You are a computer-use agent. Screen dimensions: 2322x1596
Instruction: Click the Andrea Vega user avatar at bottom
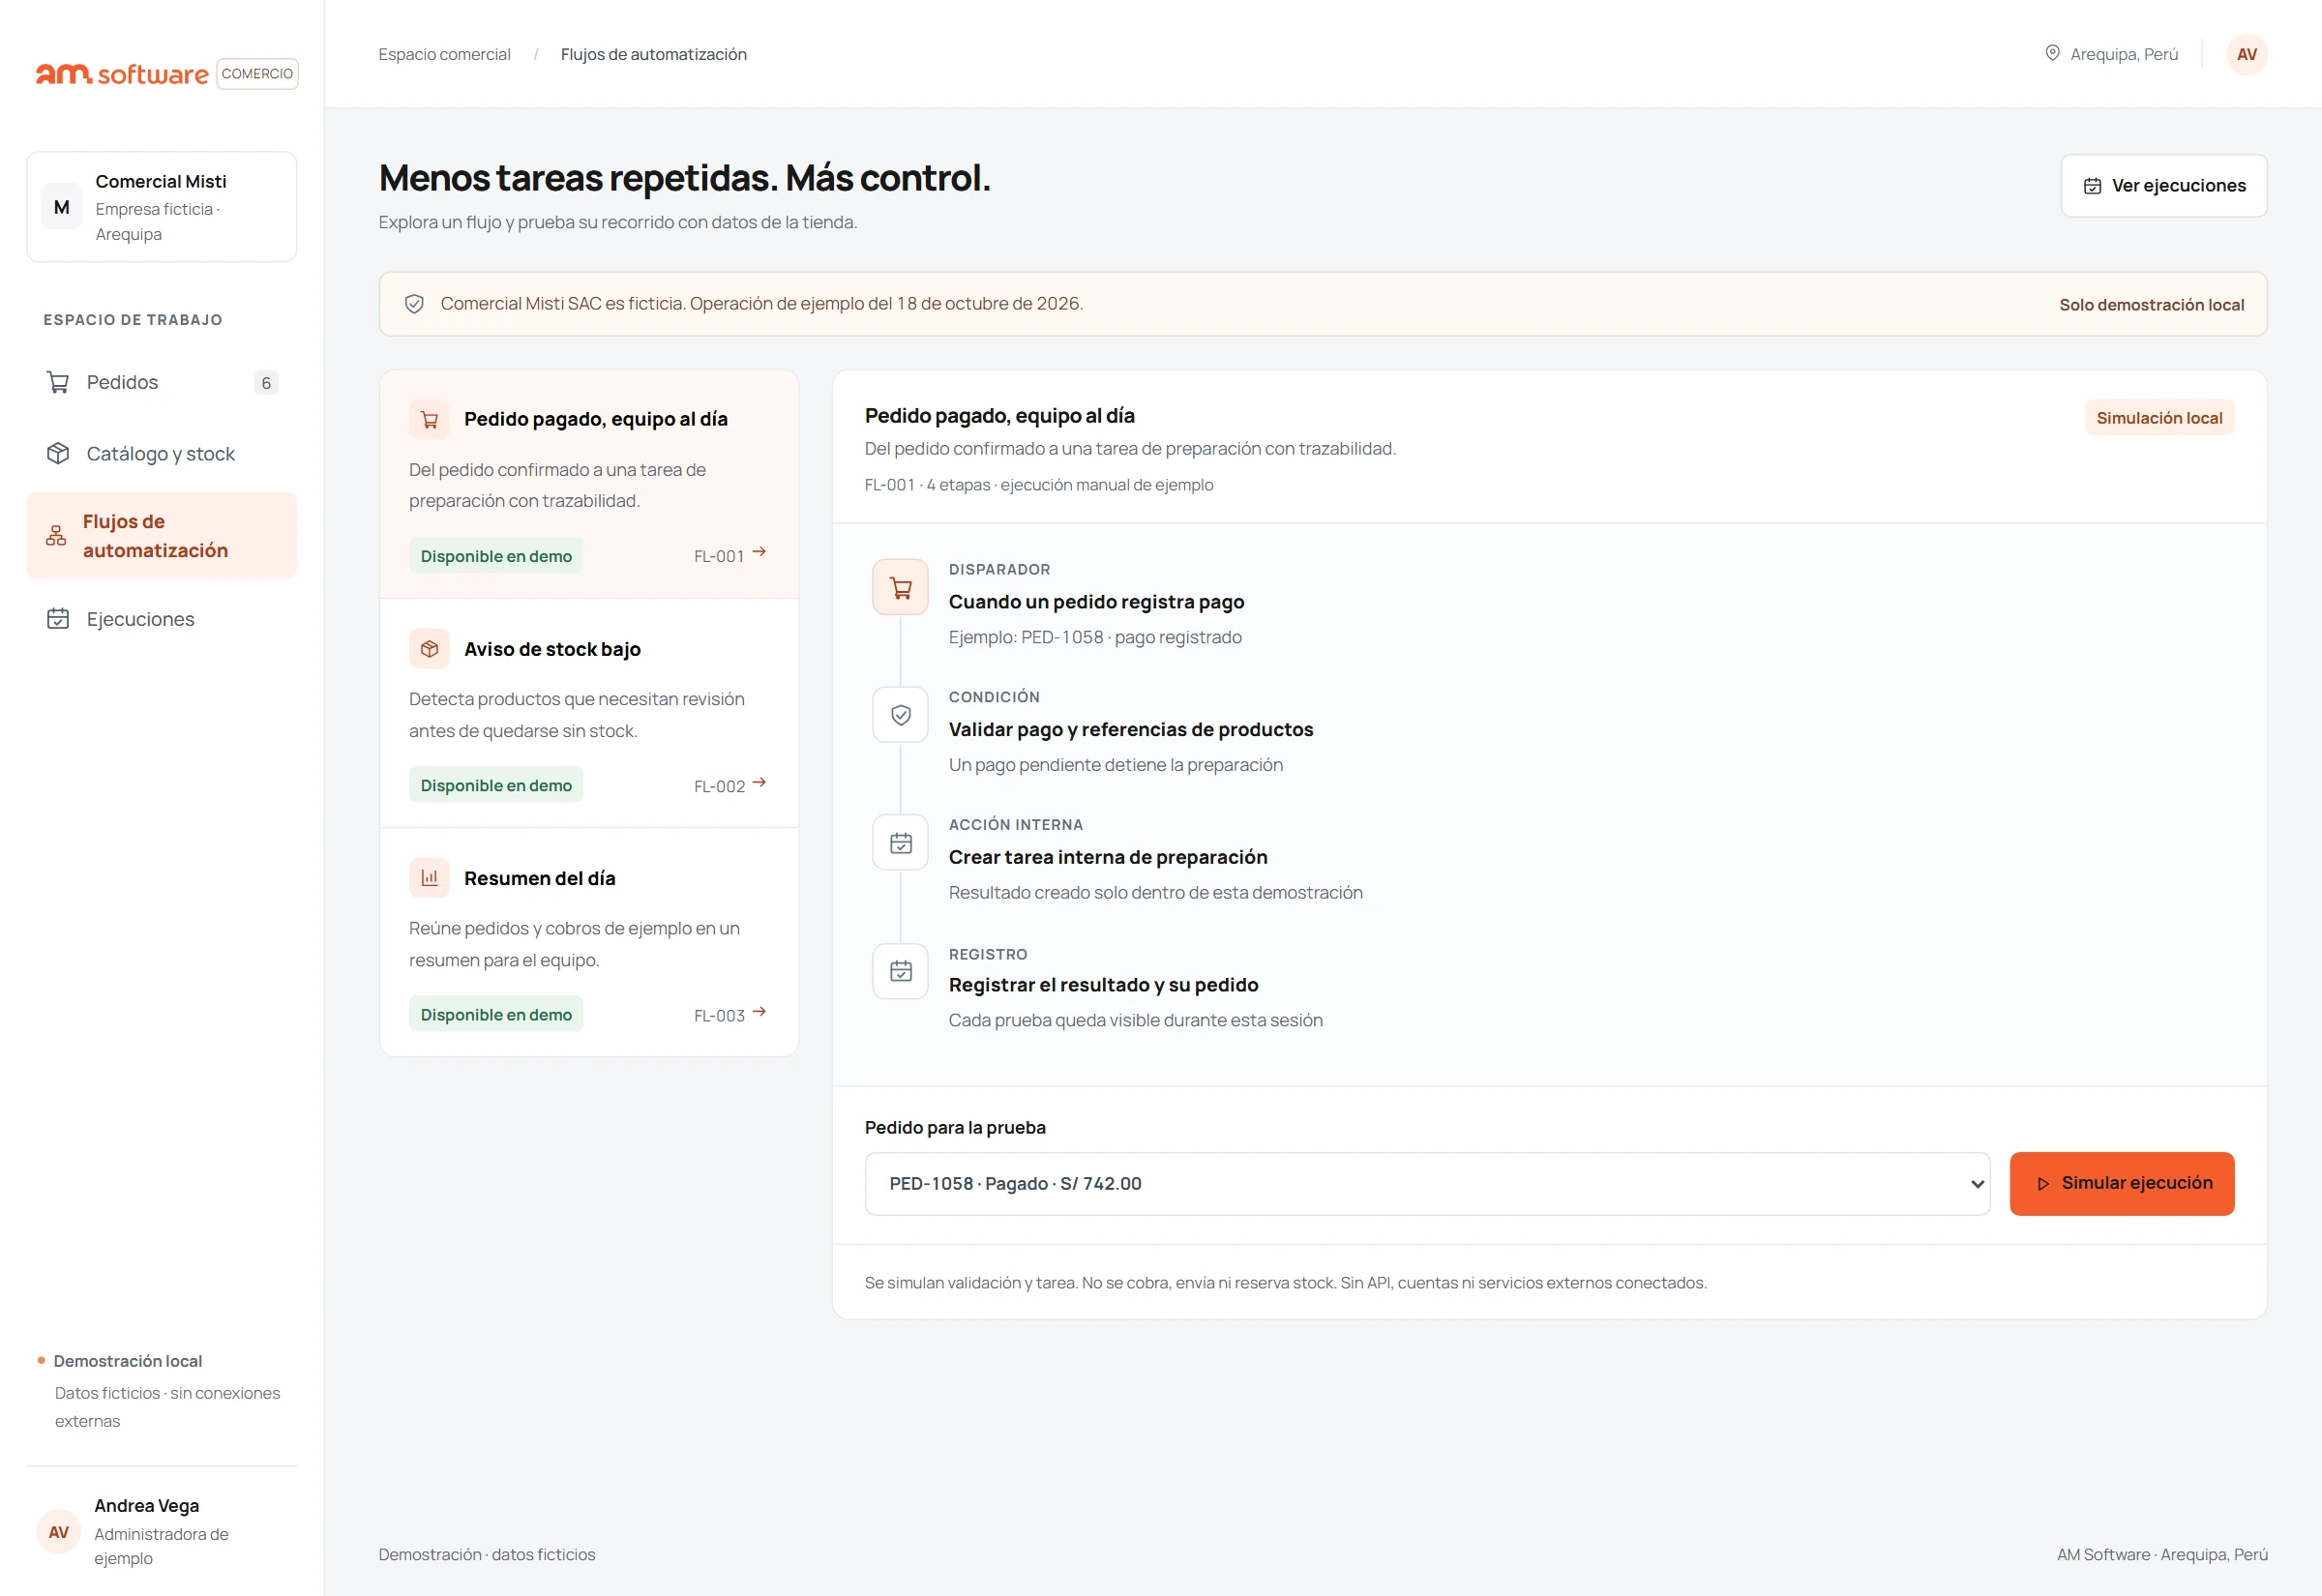click(58, 1531)
